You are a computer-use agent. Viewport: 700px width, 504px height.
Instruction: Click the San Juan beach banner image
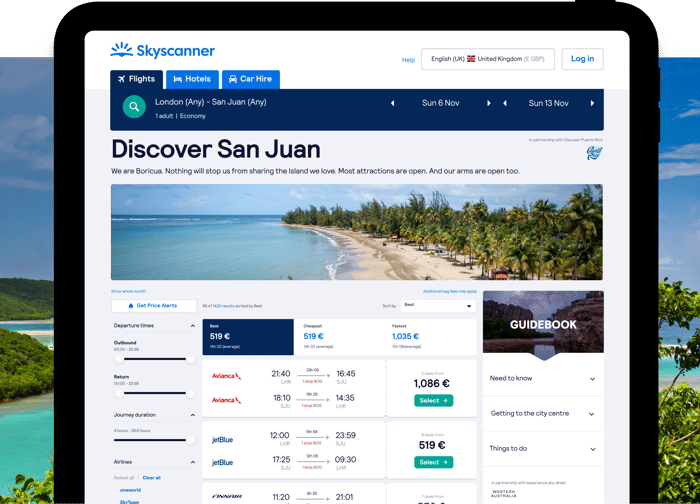(357, 232)
